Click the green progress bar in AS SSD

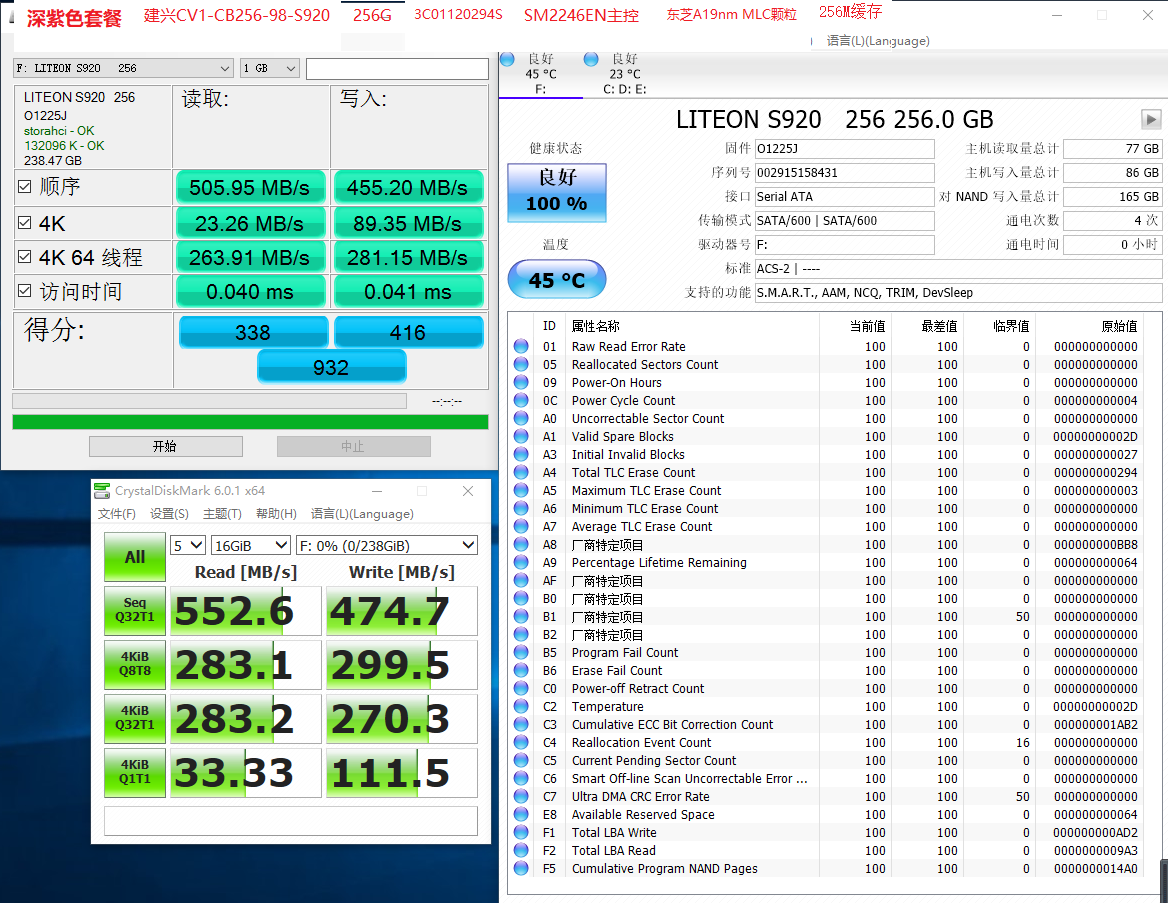coord(250,422)
